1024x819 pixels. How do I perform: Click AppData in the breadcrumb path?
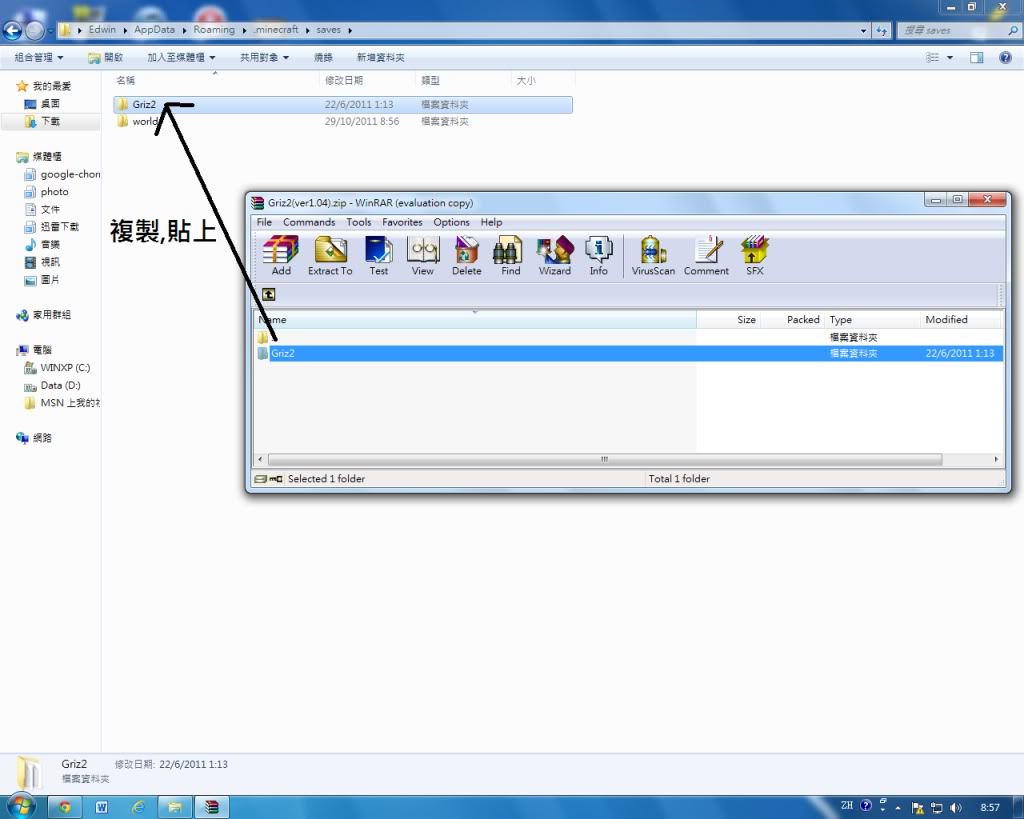pos(154,29)
